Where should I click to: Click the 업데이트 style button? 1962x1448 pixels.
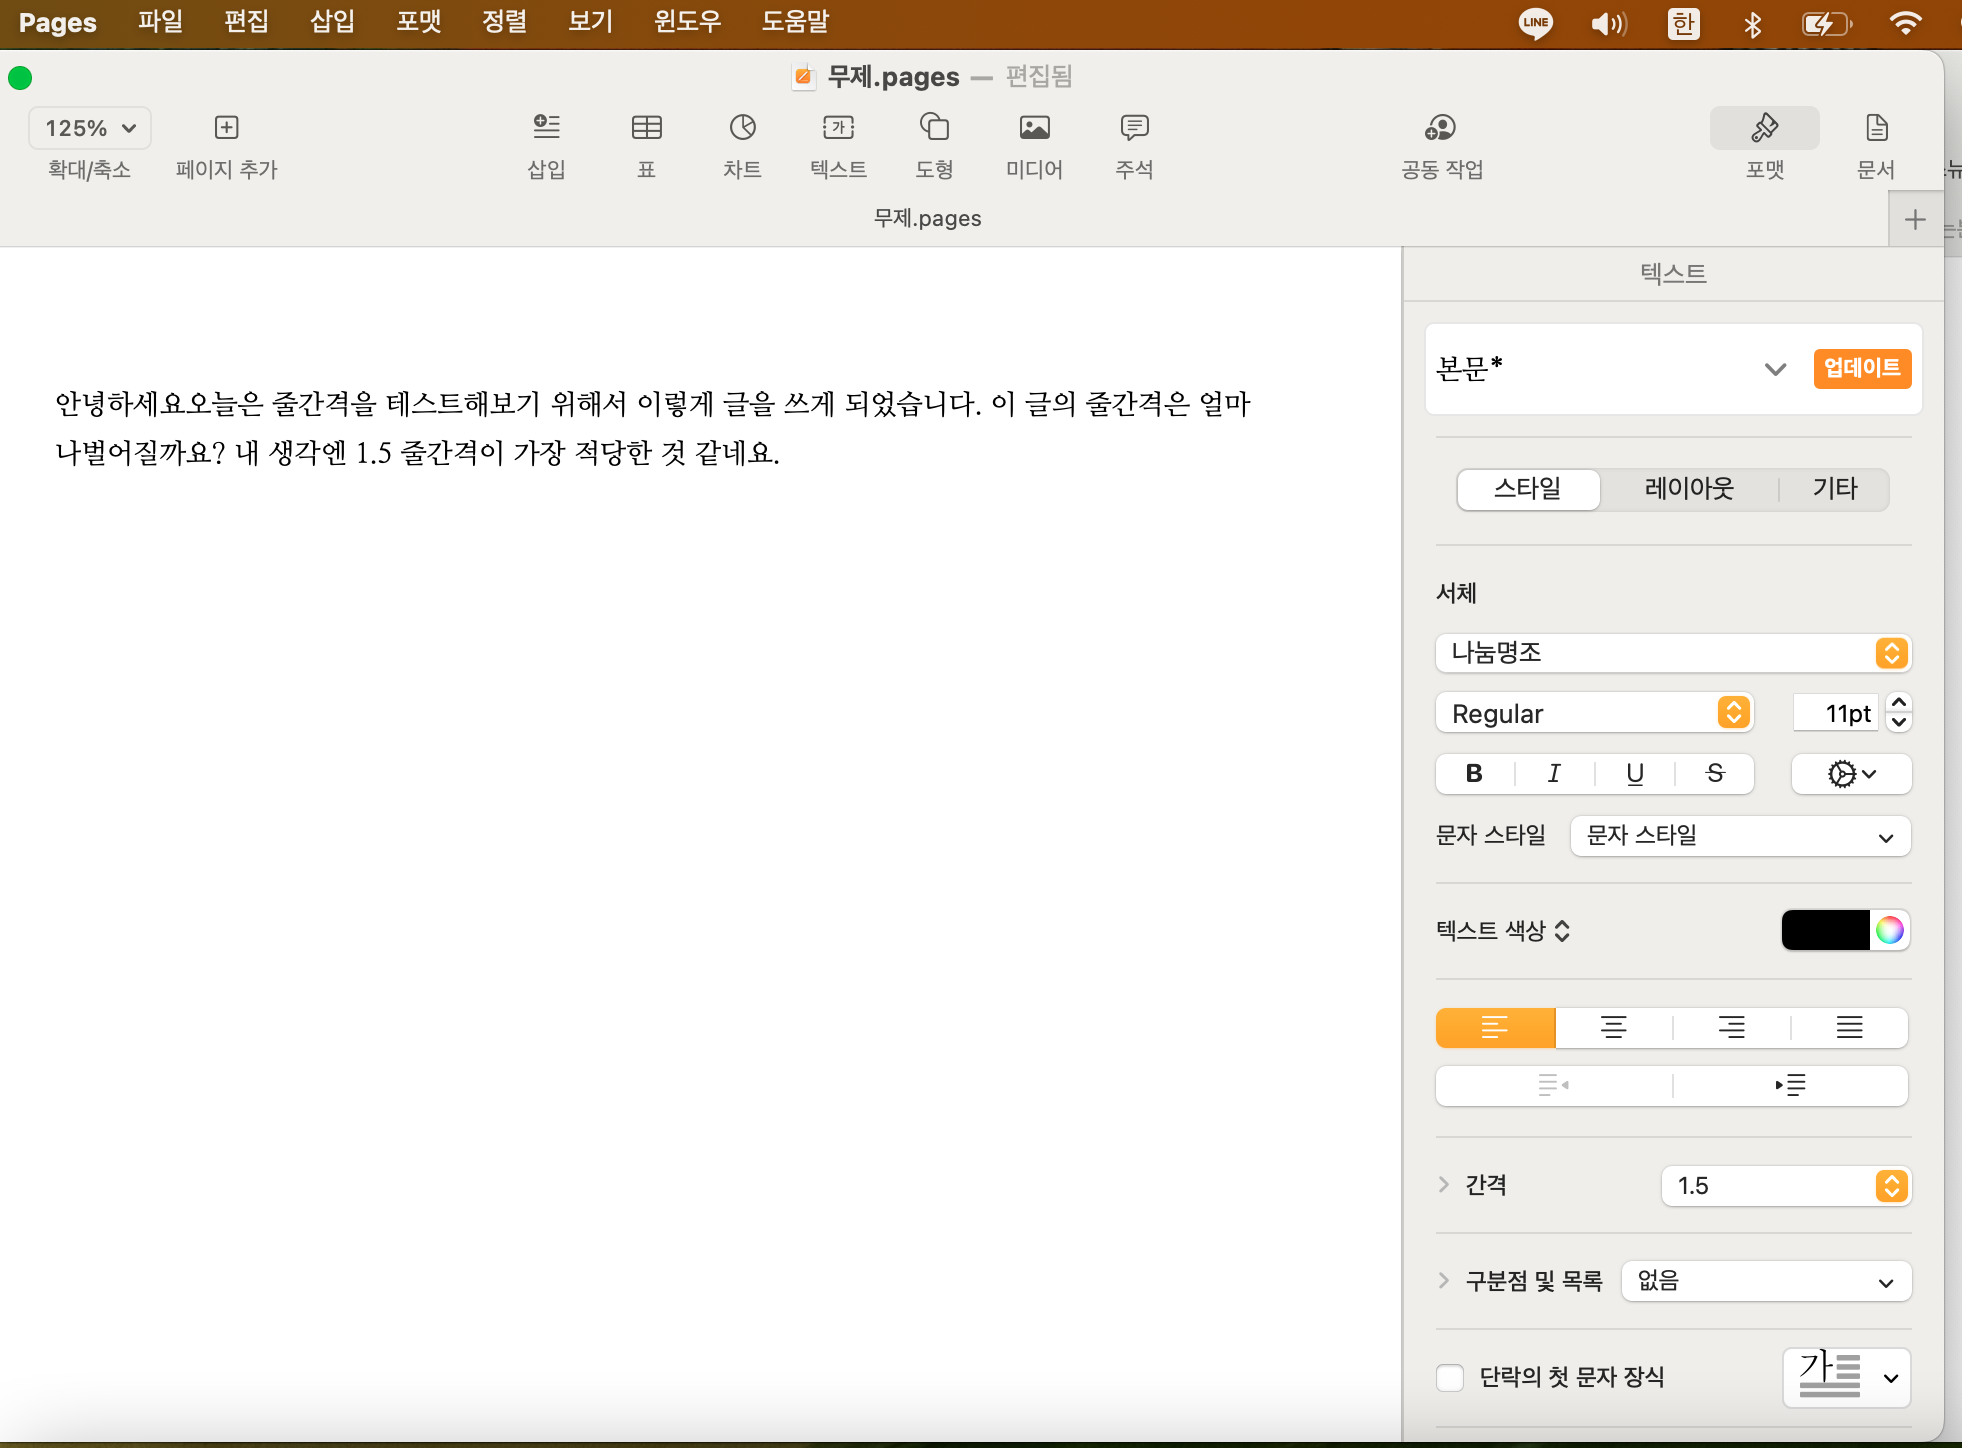pyautogui.click(x=1861, y=368)
